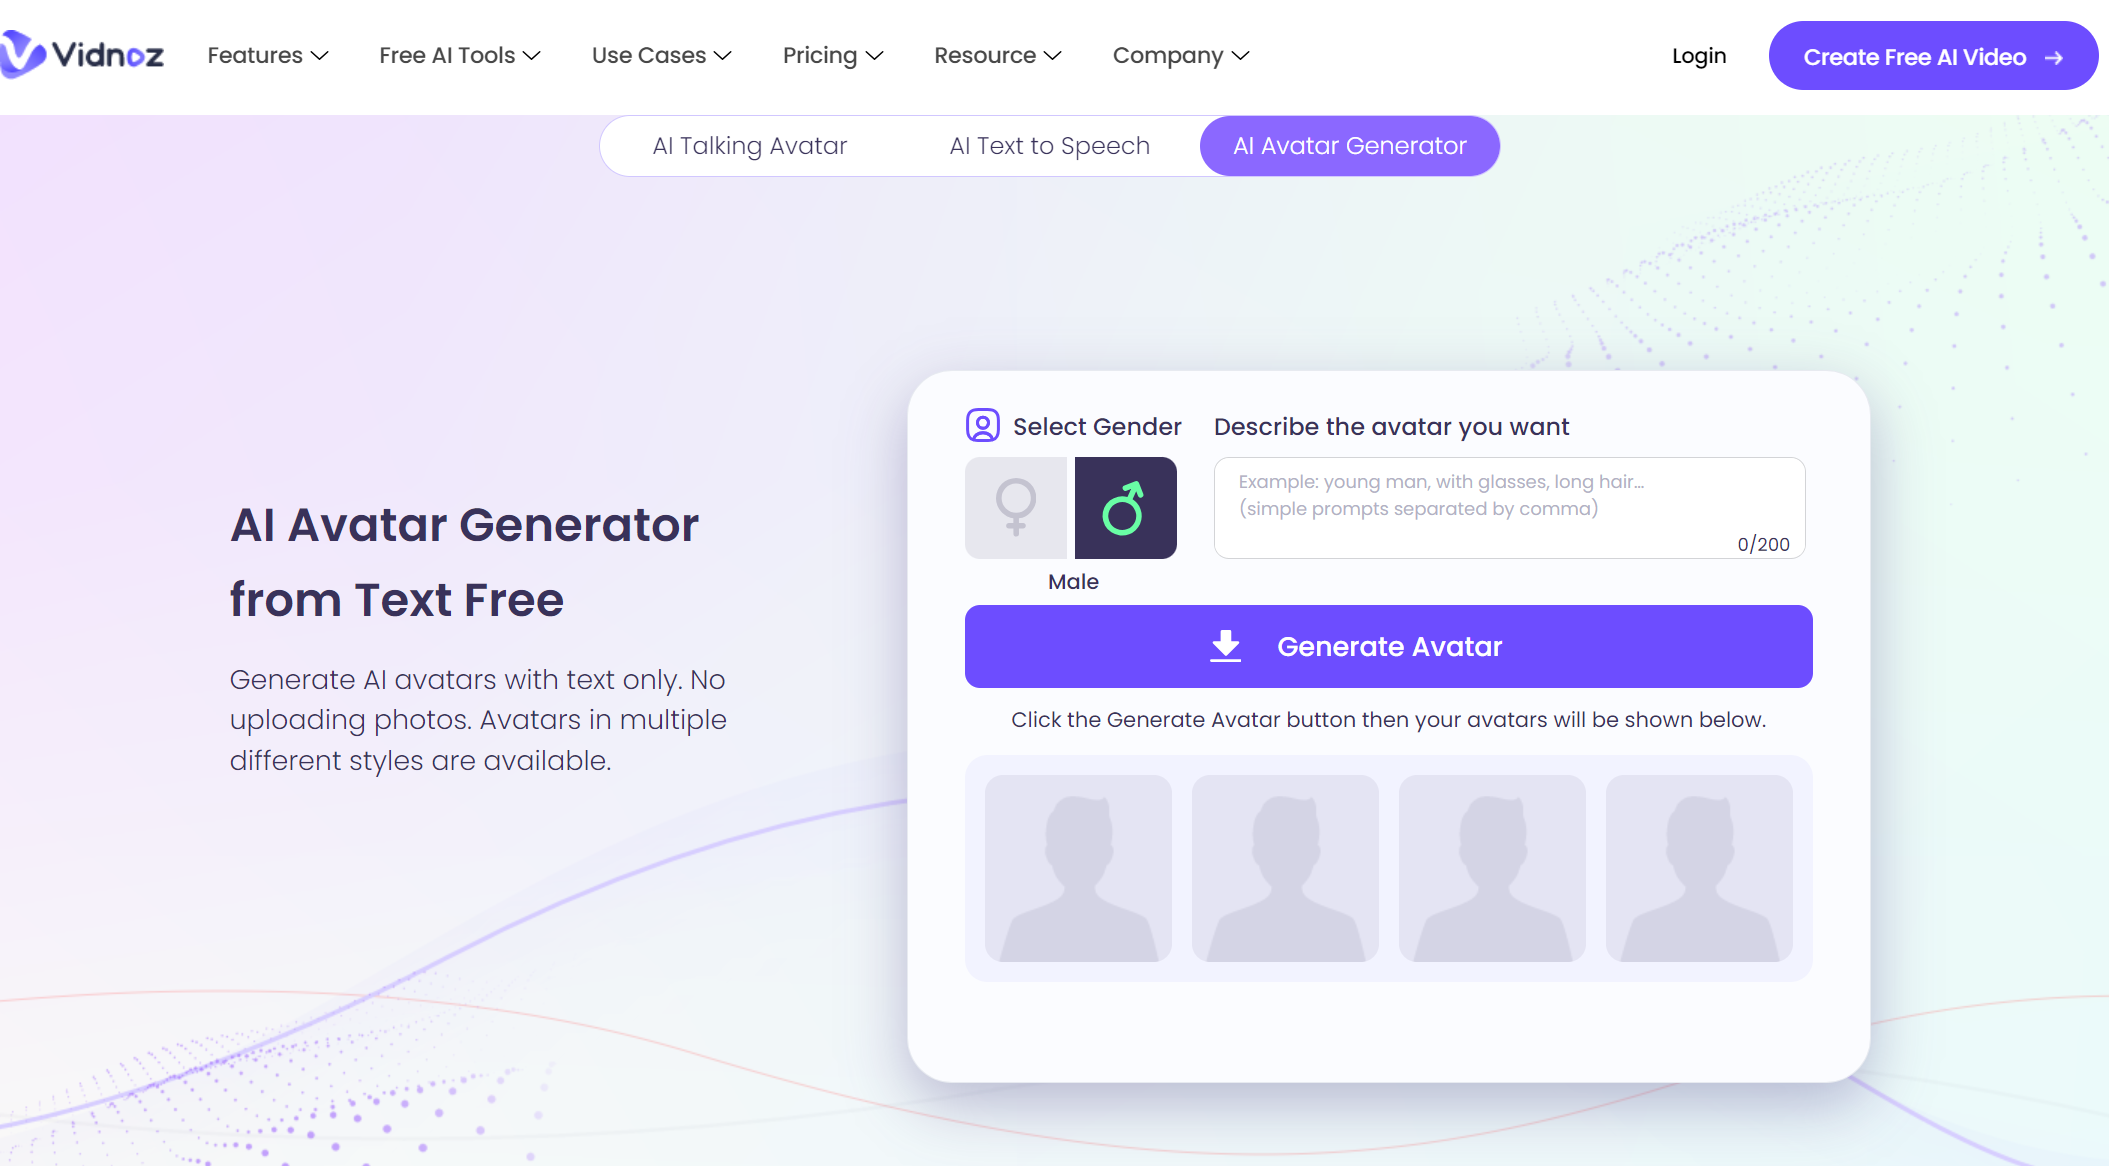The height and width of the screenshot is (1166, 2109).
Task: Click the AI Talking Avatar tab icon
Action: (x=749, y=145)
